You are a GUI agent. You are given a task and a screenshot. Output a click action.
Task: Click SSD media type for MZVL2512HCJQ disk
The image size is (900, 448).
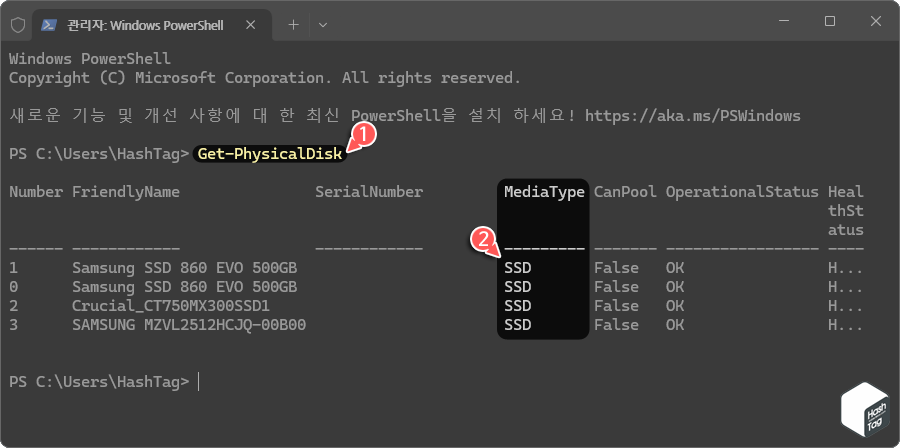point(518,325)
